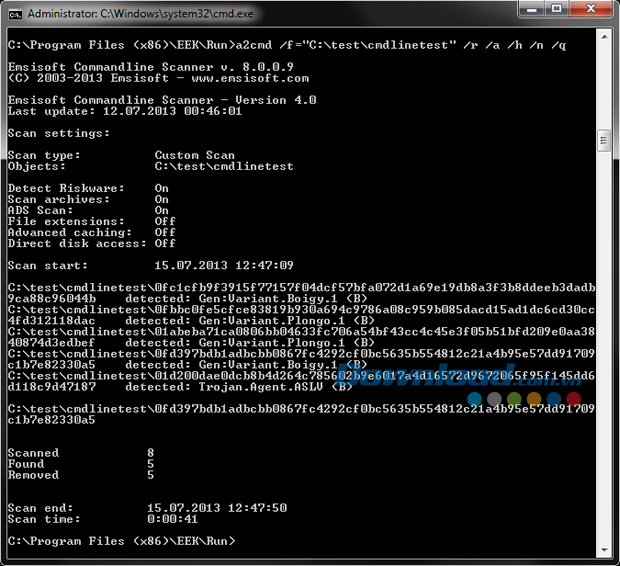Maximize the command prompt window
620x566 pixels.
click(x=557, y=9)
